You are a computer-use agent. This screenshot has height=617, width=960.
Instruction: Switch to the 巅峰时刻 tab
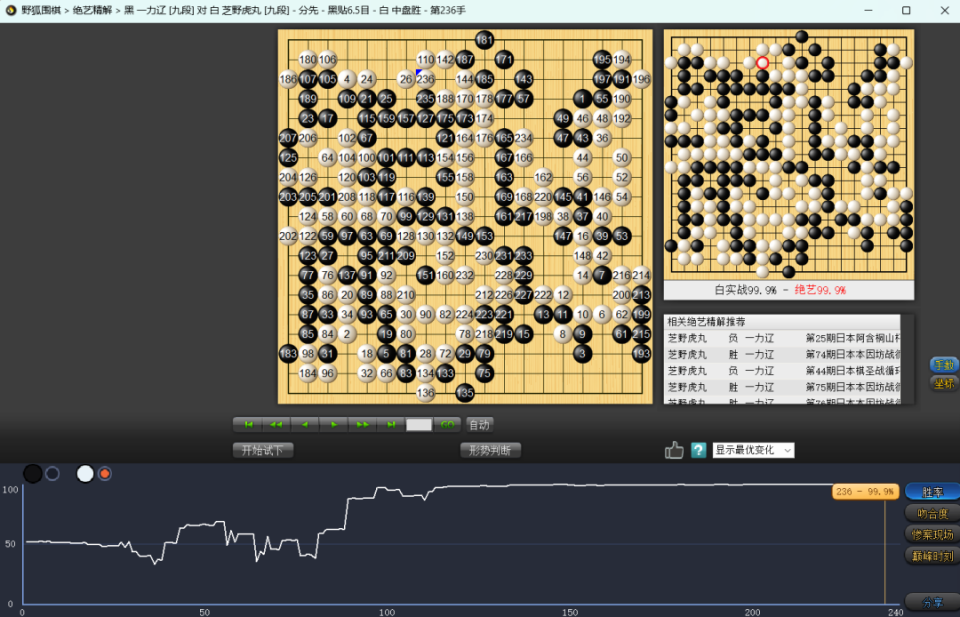click(932, 556)
